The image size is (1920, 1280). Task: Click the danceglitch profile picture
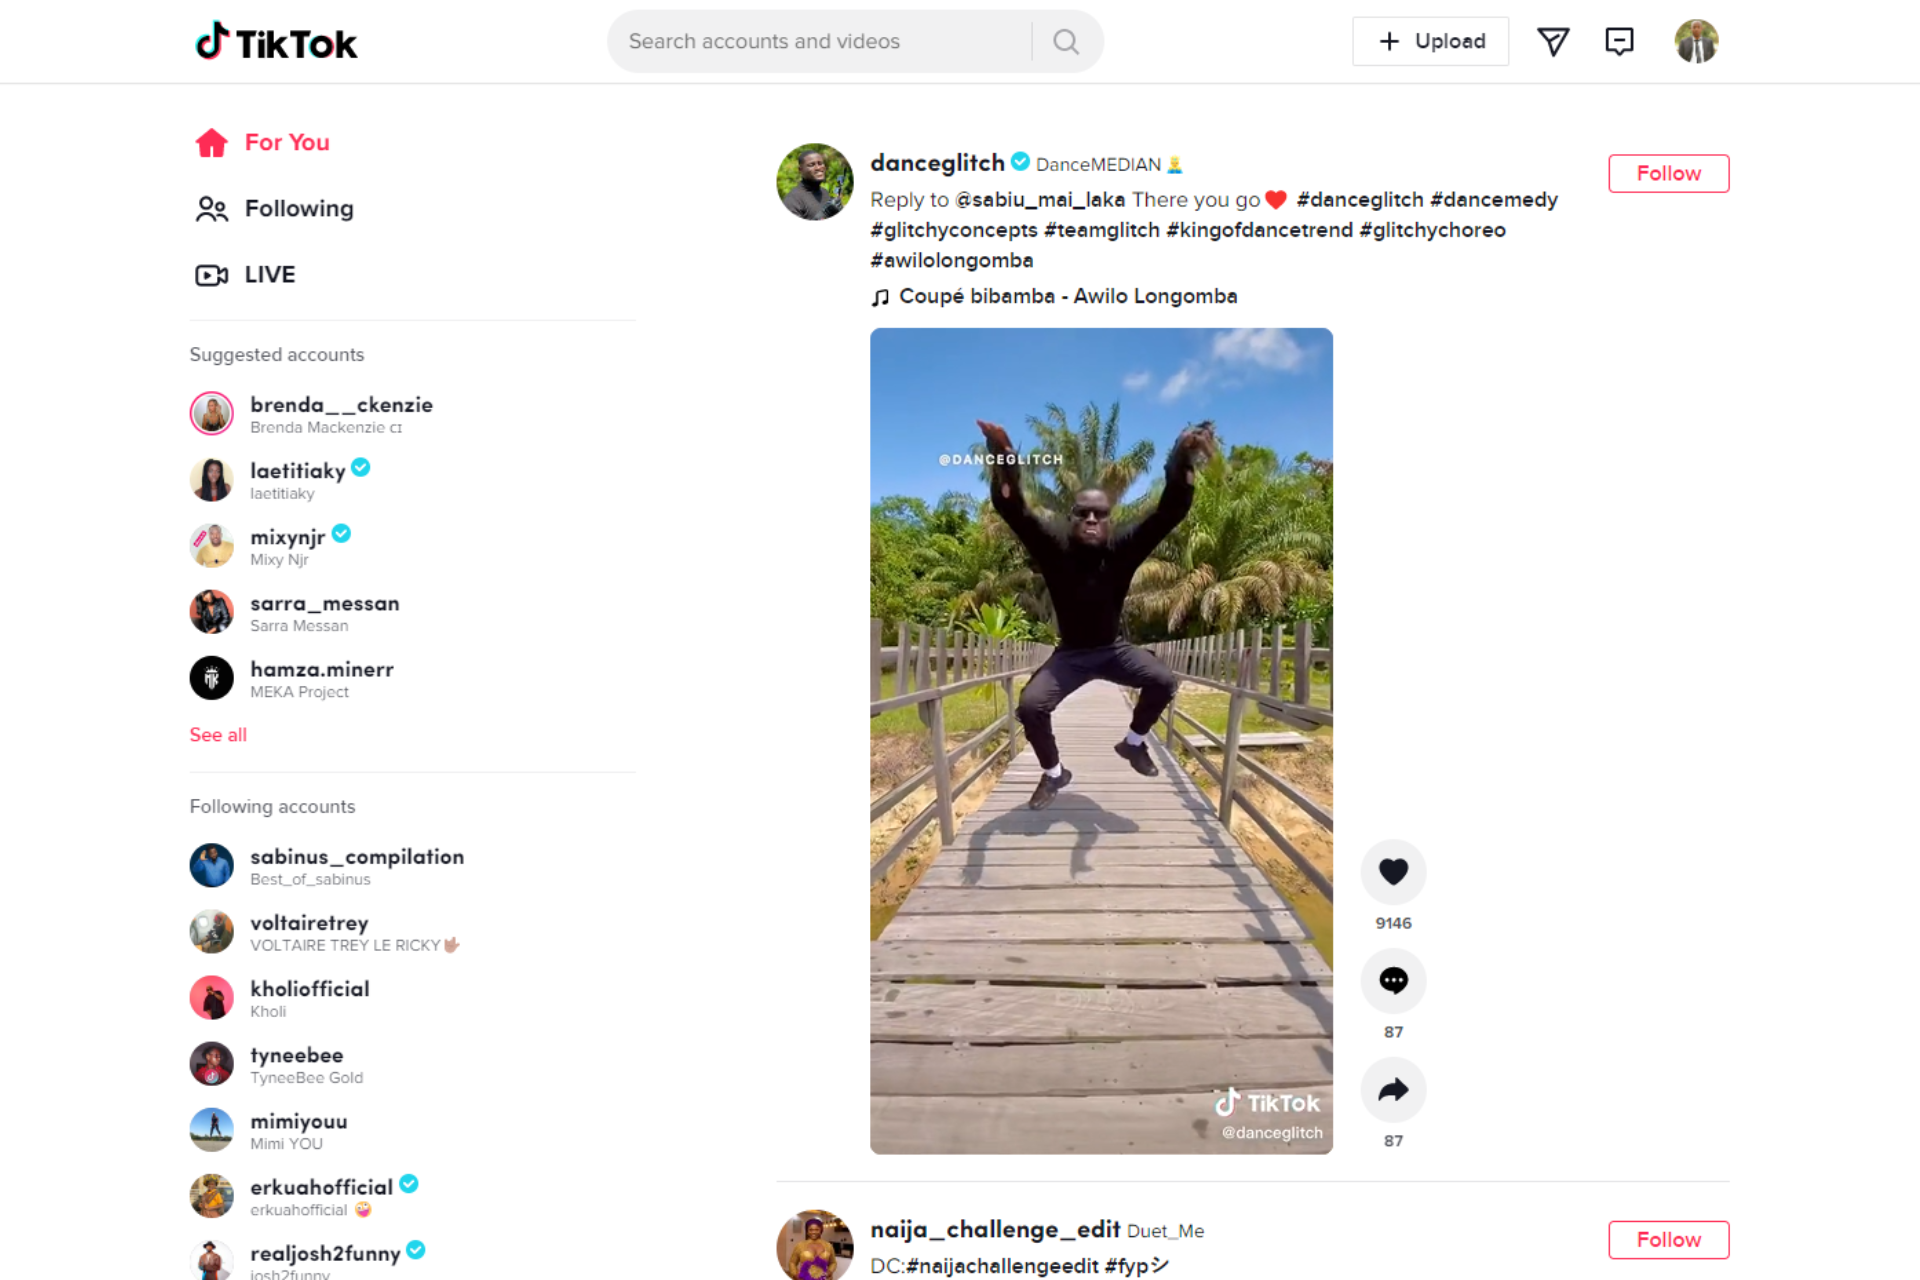(815, 182)
